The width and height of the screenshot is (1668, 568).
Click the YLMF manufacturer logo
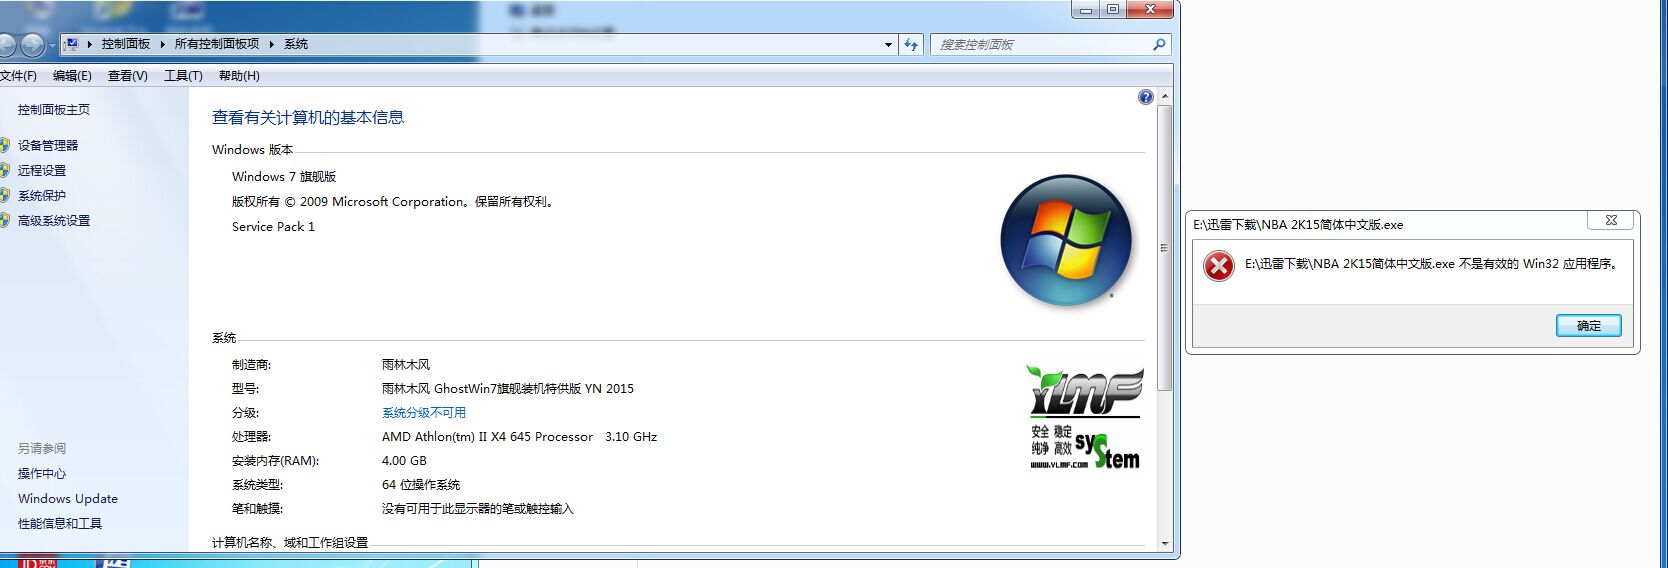tap(1086, 418)
